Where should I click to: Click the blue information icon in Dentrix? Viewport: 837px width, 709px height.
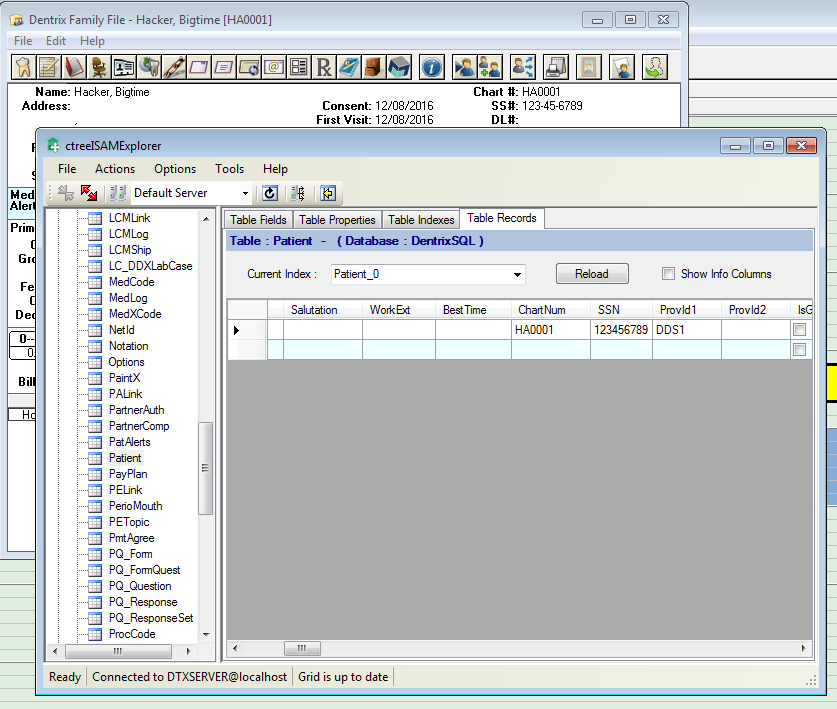(432, 67)
